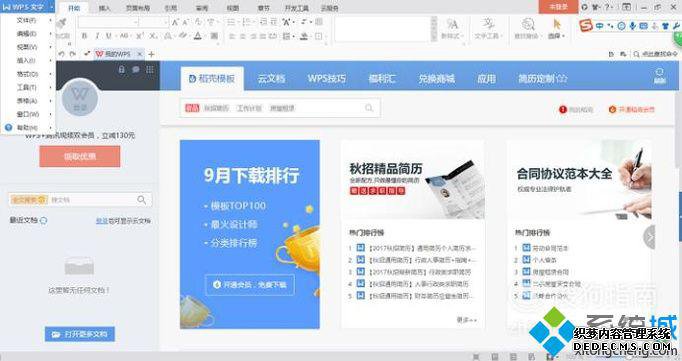Click the Italic formatting icon
Image resolution: width=682 pixels, height=361 pixels.
tap(97, 36)
